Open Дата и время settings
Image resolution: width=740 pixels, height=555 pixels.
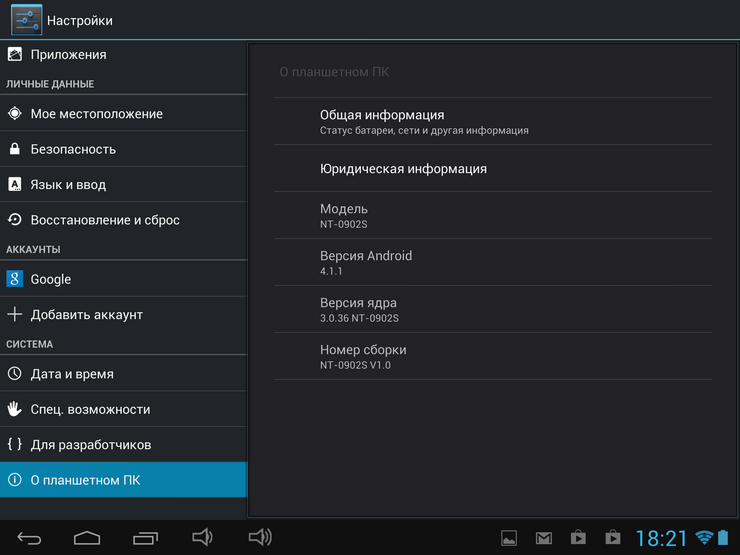coord(124,374)
